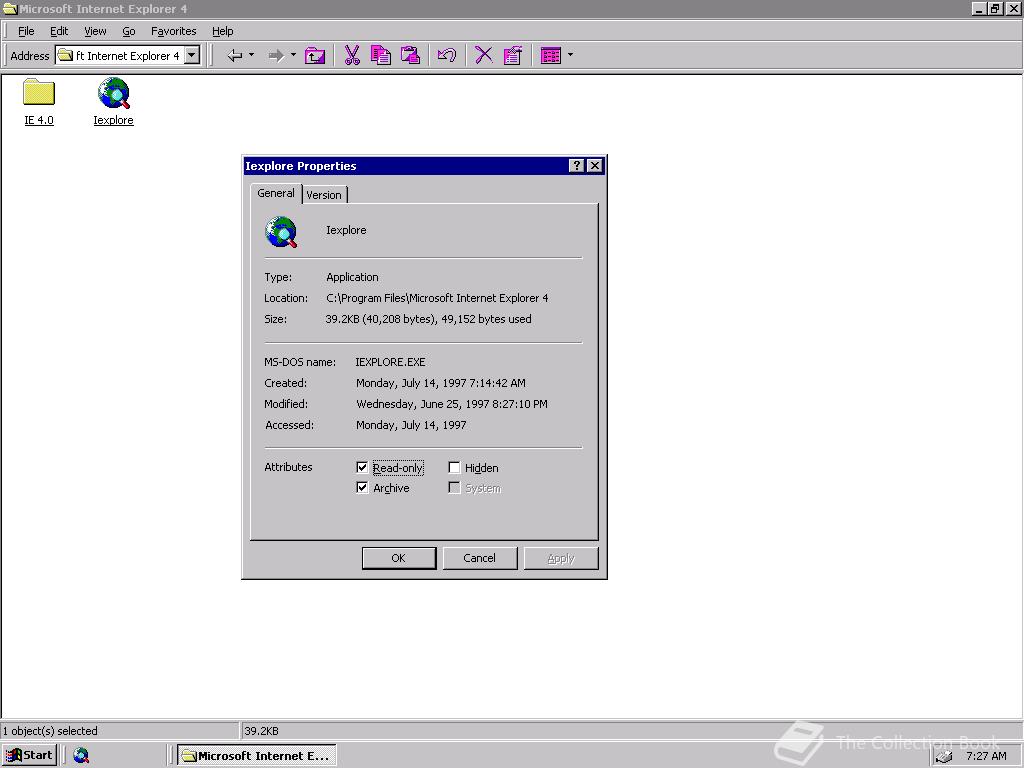The image size is (1024, 768).
Task: Click the Undo toolbar icon
Action: coord(447,56)
